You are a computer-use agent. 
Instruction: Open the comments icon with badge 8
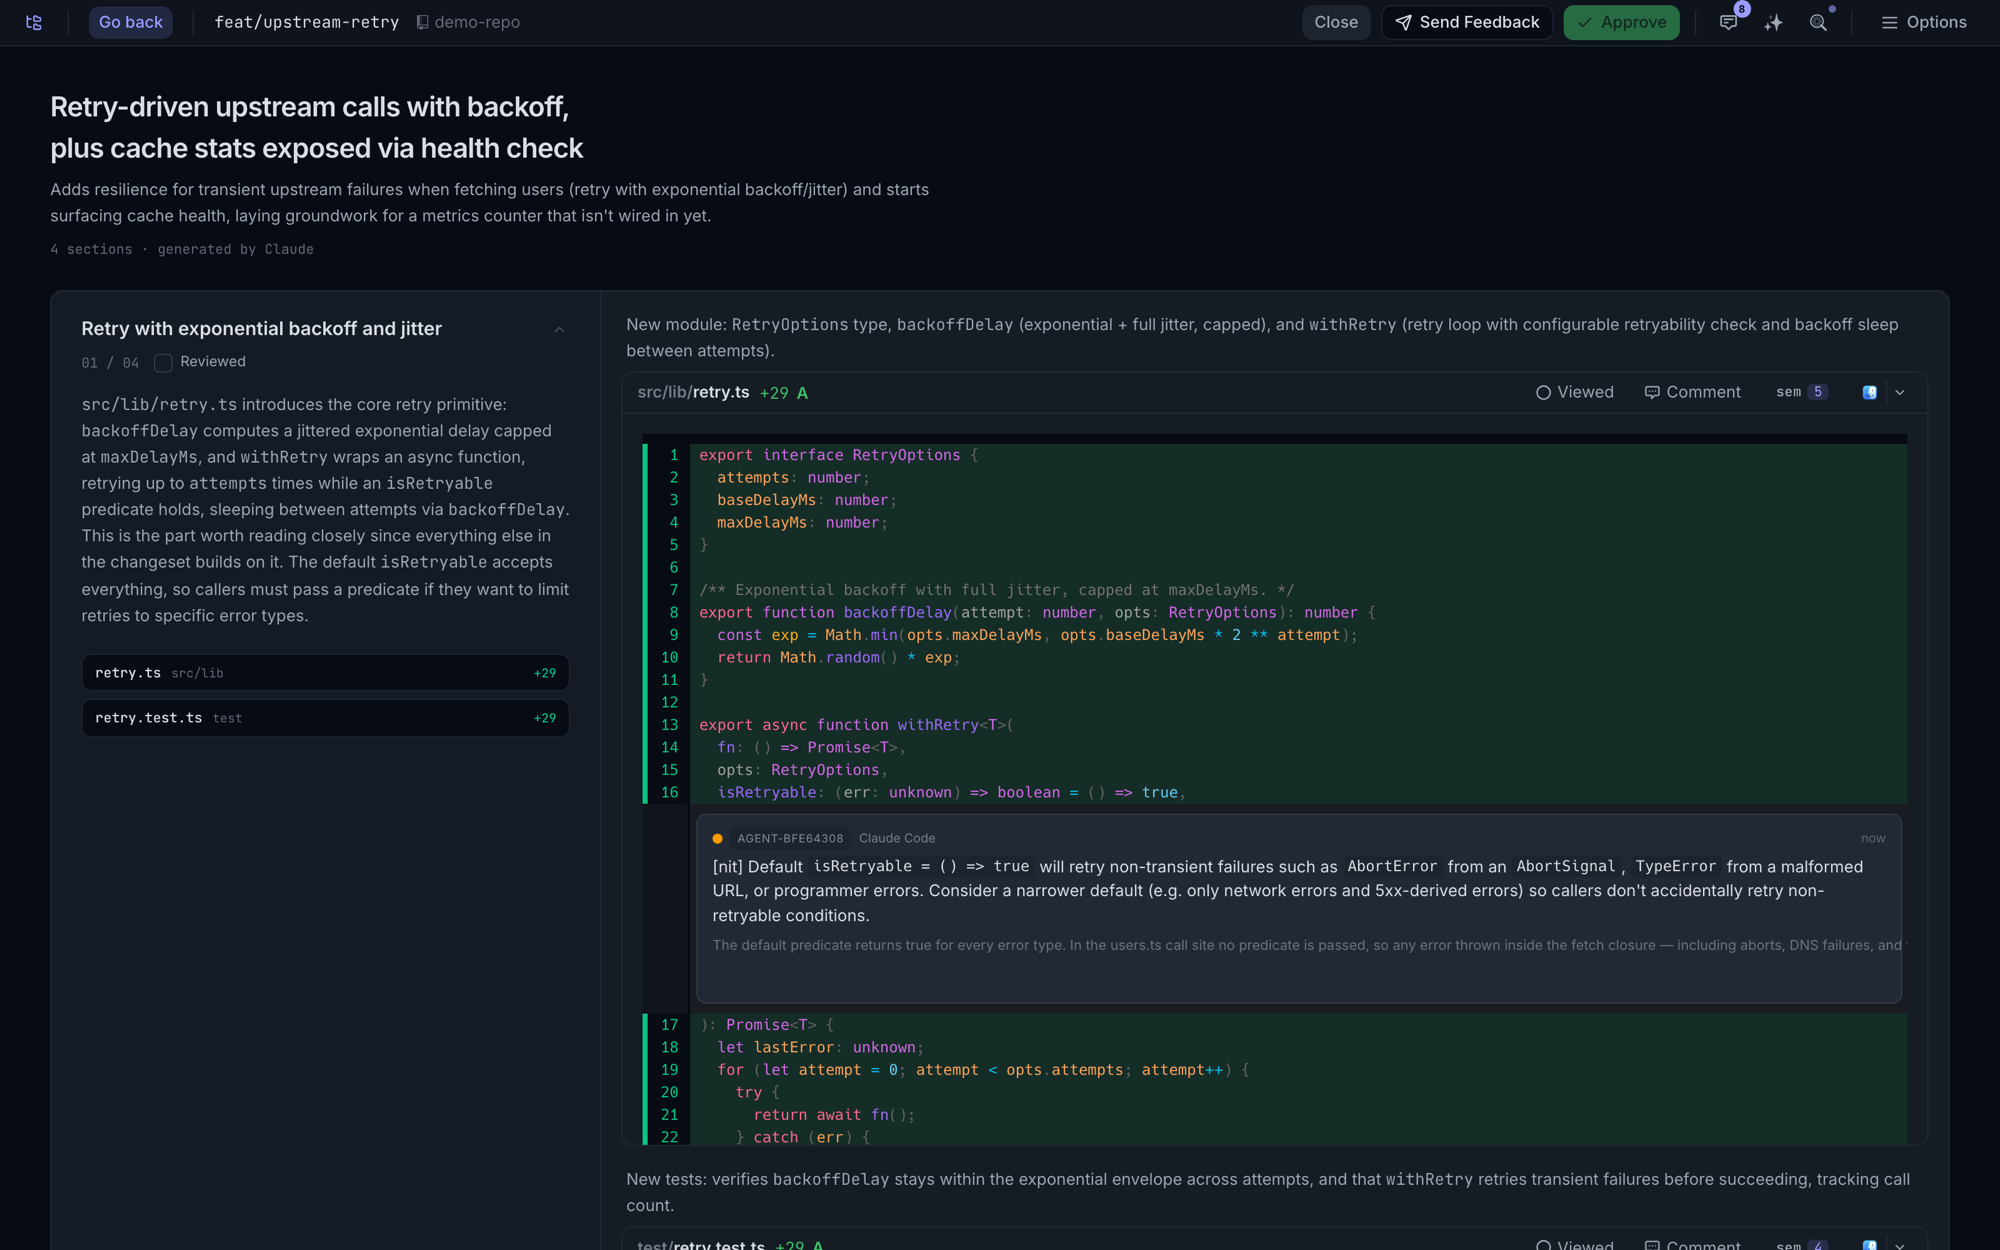[x=1729, y=22]
